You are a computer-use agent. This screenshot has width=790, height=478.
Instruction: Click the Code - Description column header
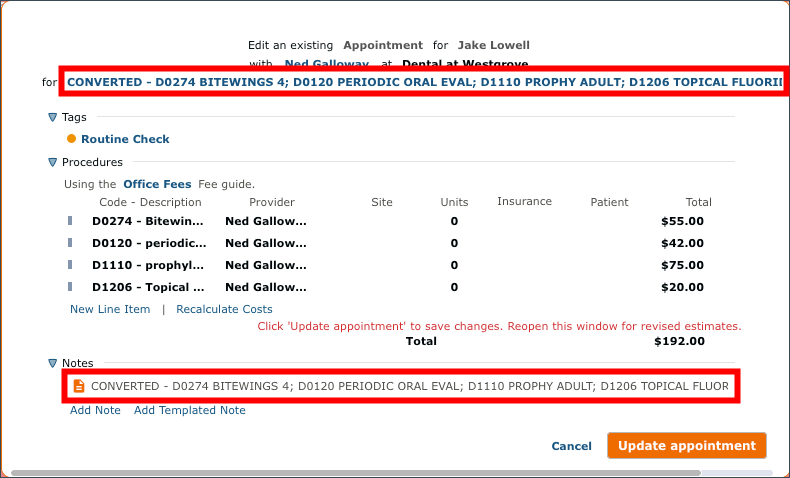tap(150, 202)
